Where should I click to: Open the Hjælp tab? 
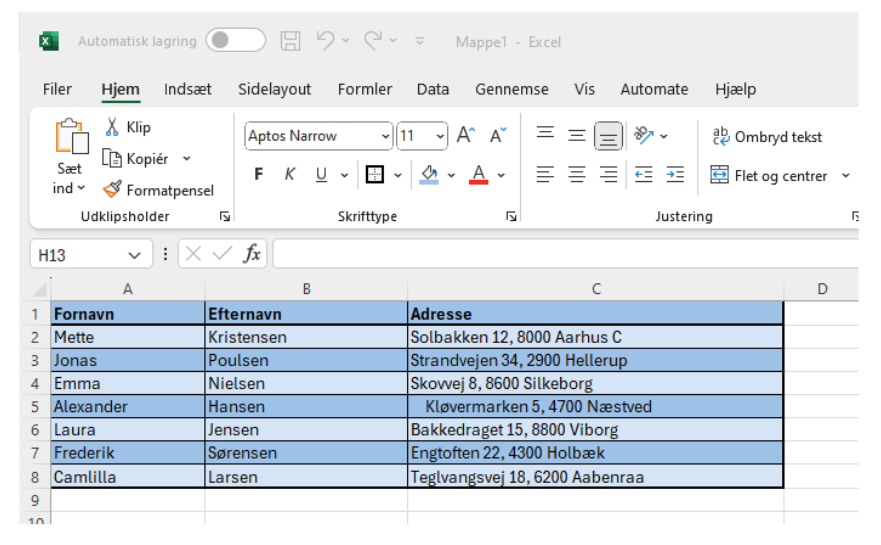tap(735, 89)
